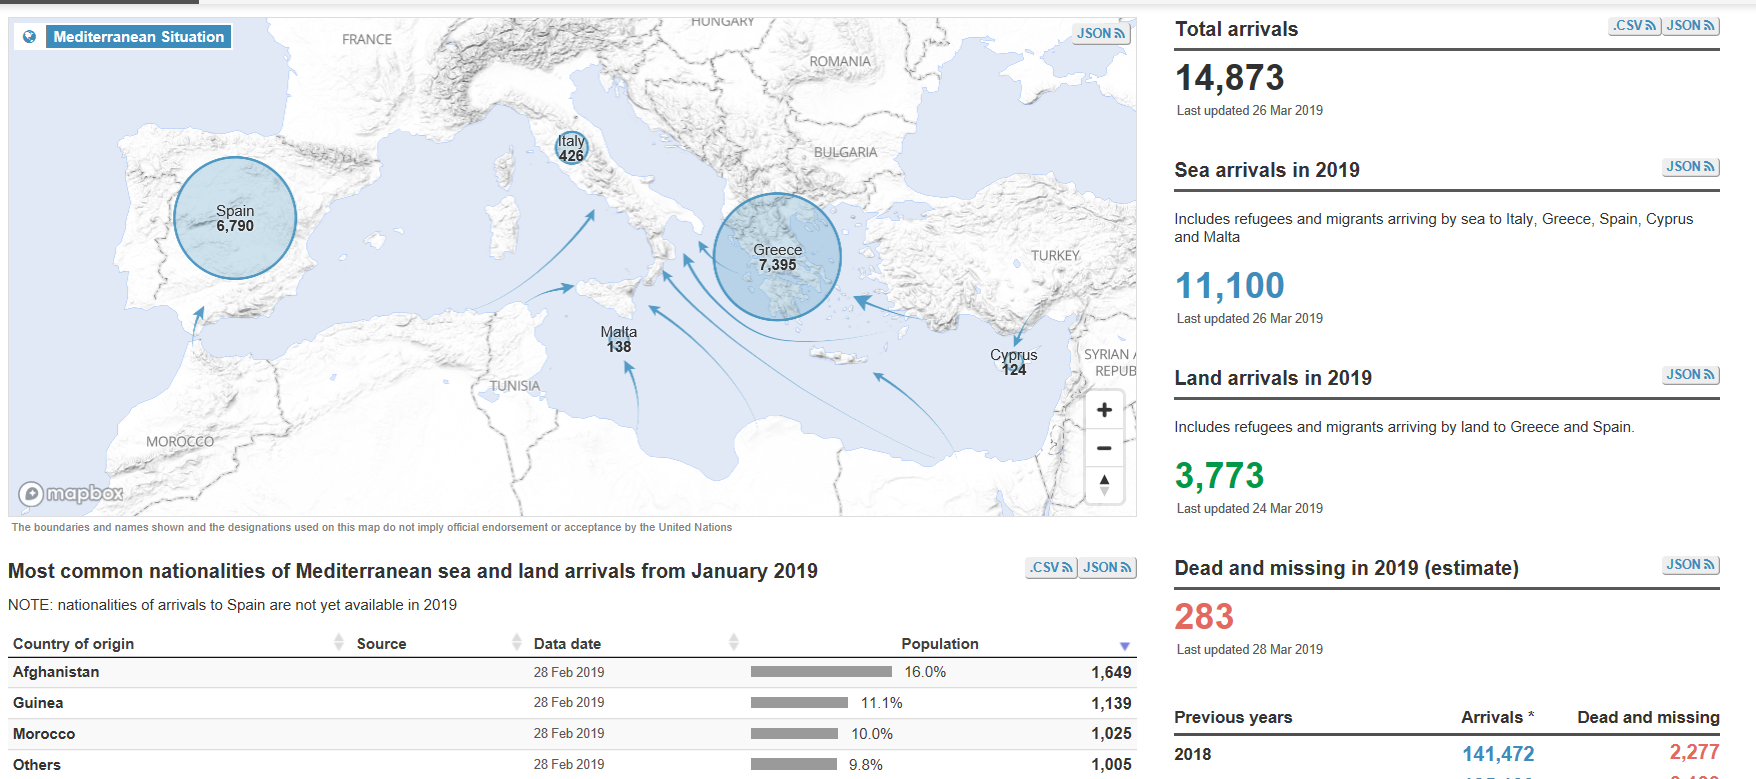The height and width of the screenshot is (779, 1756).
Task: Click the Dead and missing column header
Action: 1648,717
